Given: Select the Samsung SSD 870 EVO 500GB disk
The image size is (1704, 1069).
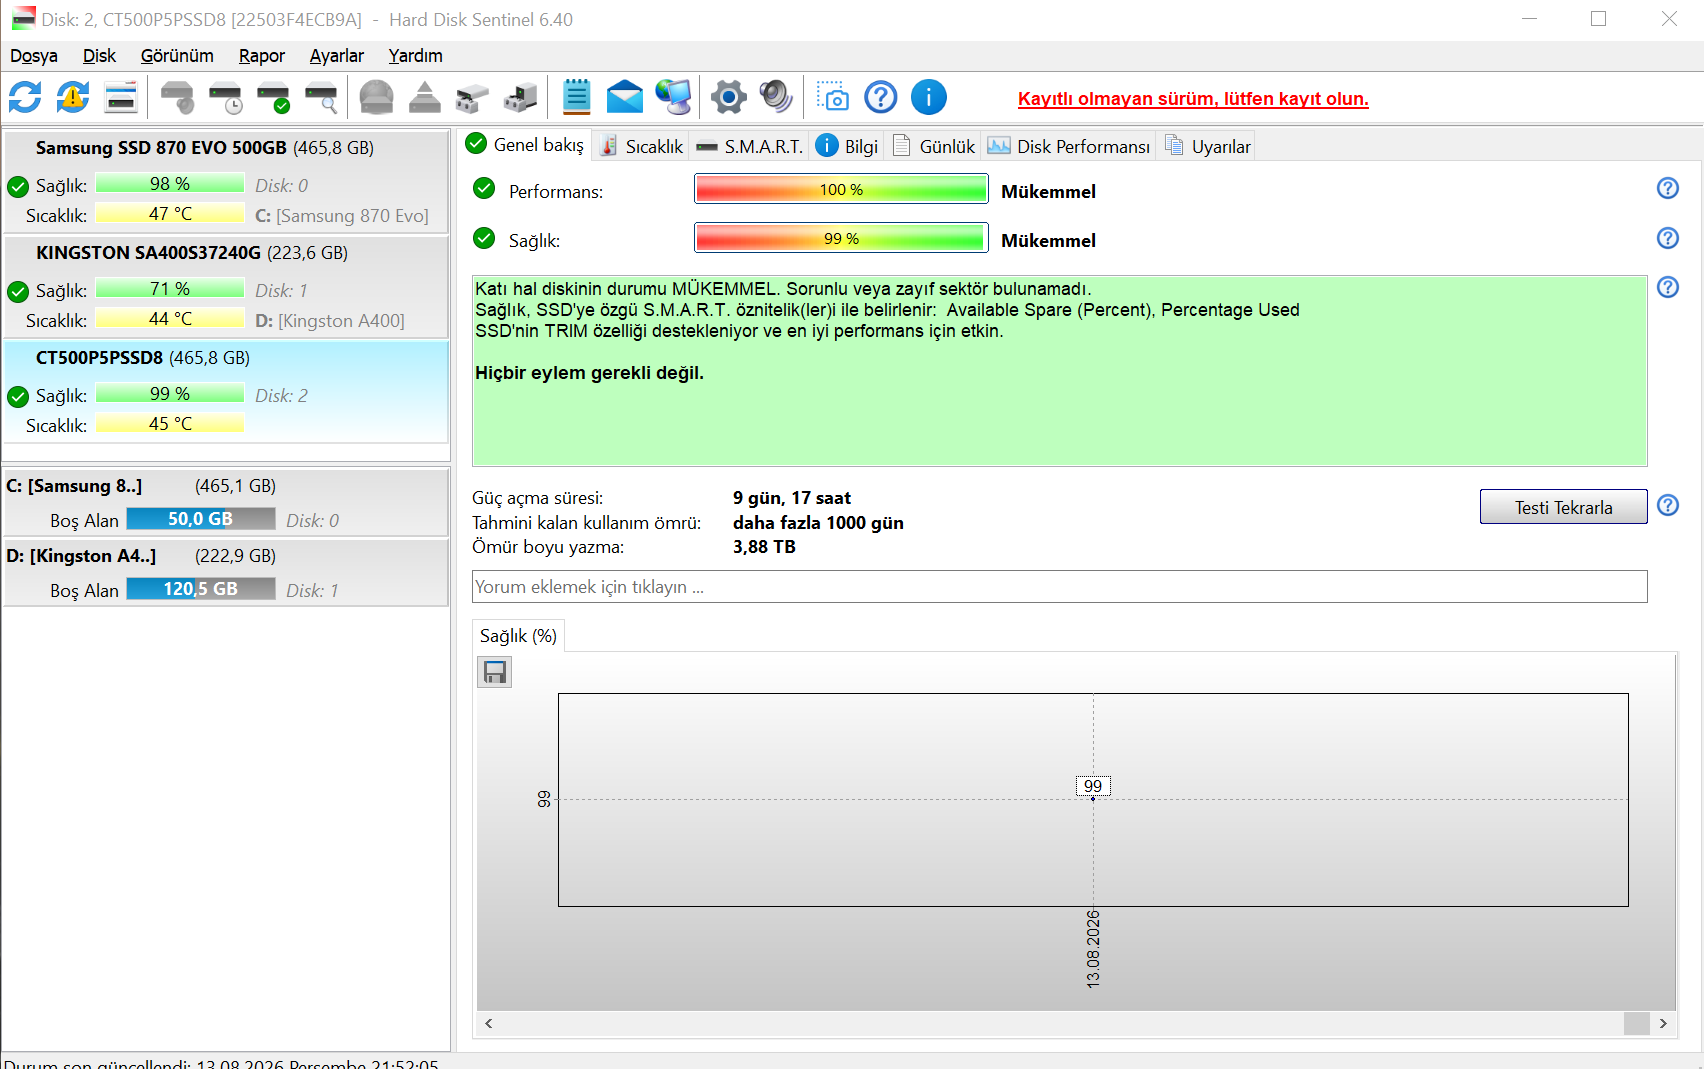Looking at the screenshot, I should (226, 180).
